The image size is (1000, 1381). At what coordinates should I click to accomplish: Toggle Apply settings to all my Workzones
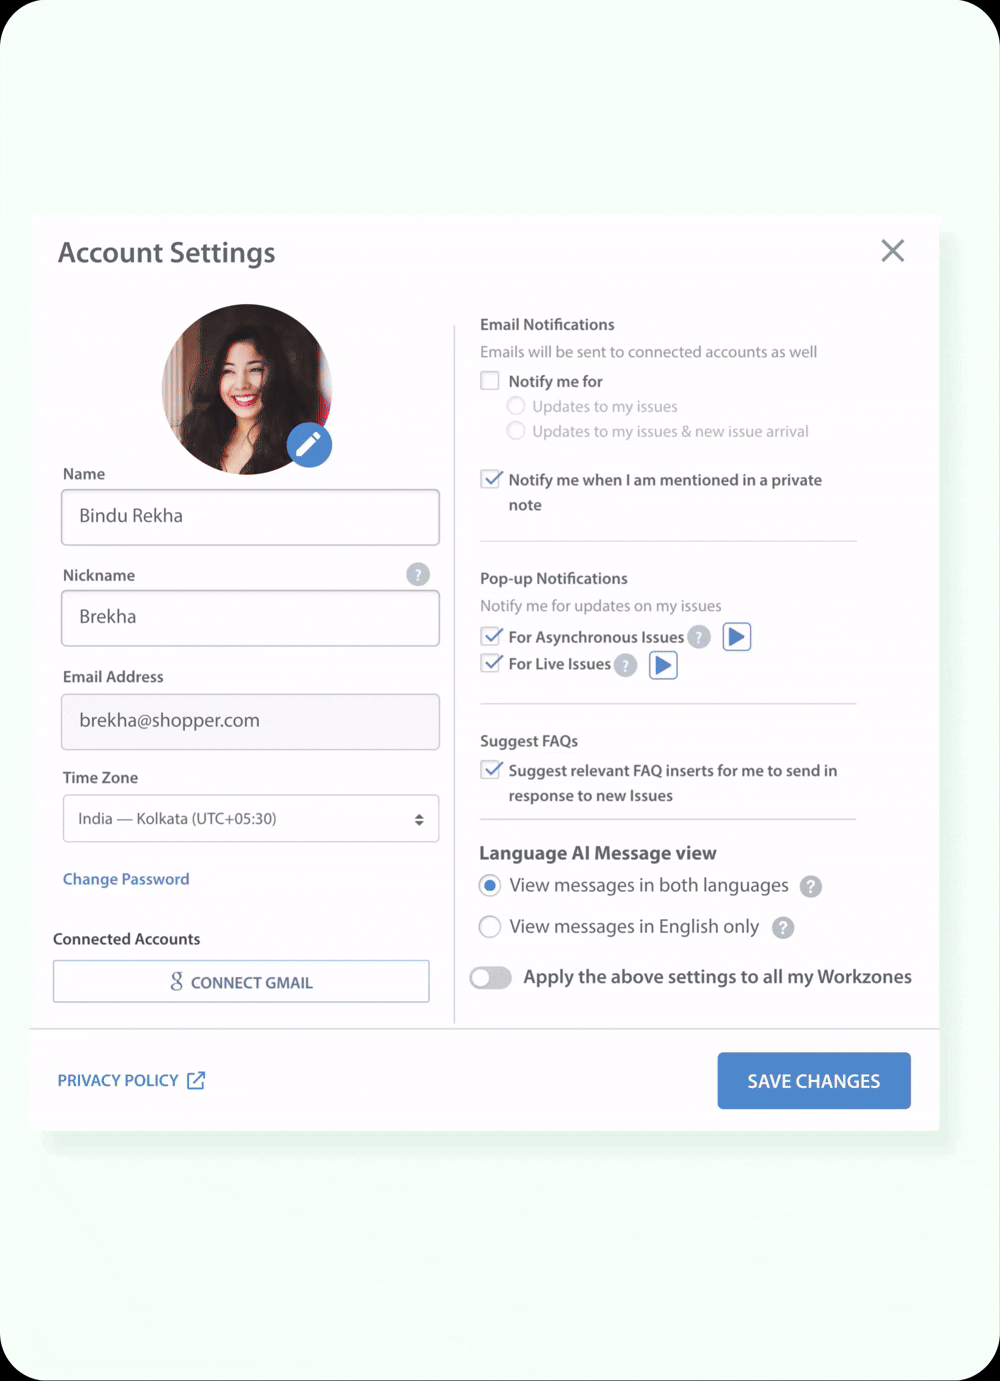tap(491, 977)
